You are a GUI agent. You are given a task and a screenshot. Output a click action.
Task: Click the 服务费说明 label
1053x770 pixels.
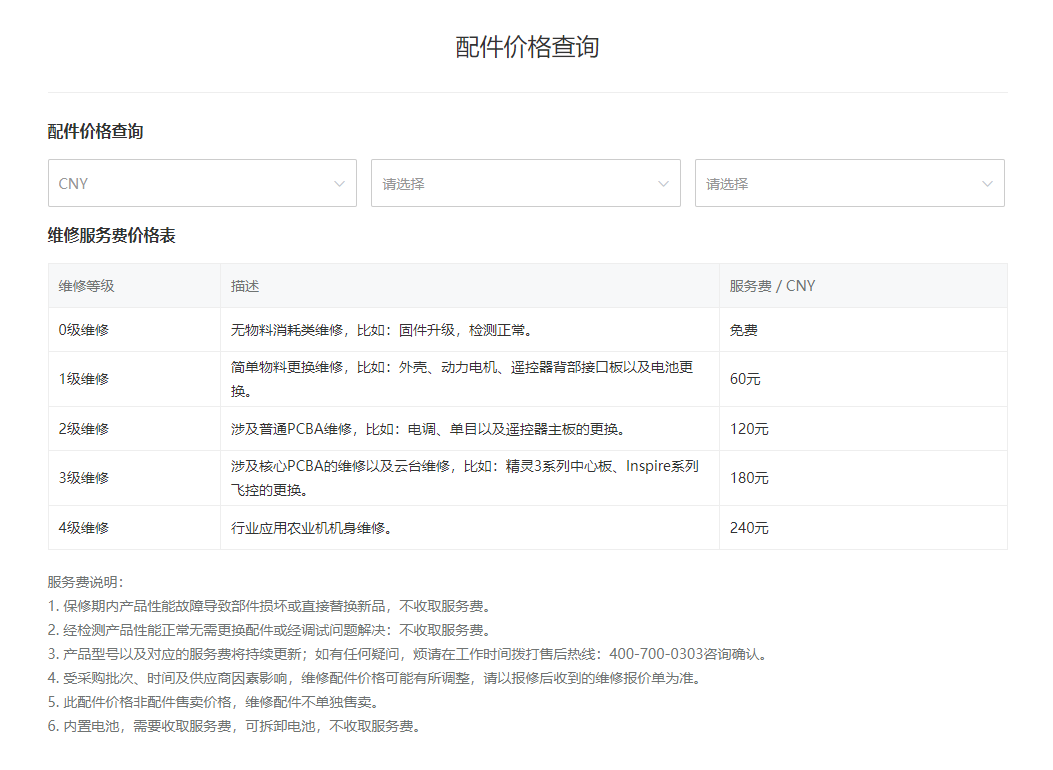point(85,582)
